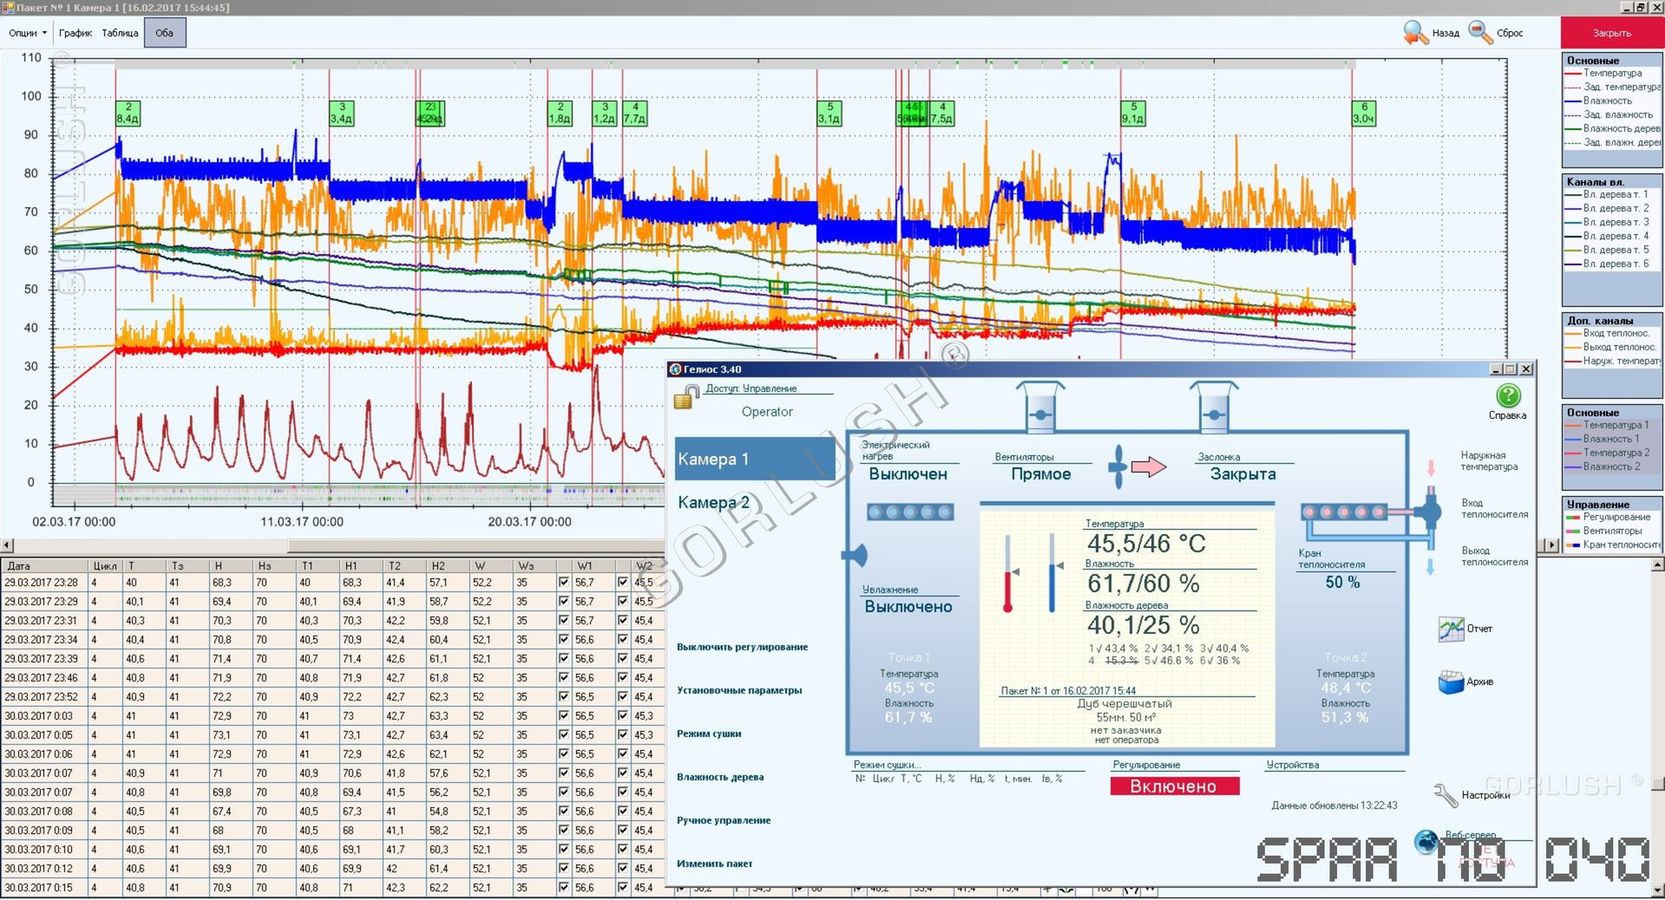
Task: Click Ручное управление menu entry
Action: (723, 820)
